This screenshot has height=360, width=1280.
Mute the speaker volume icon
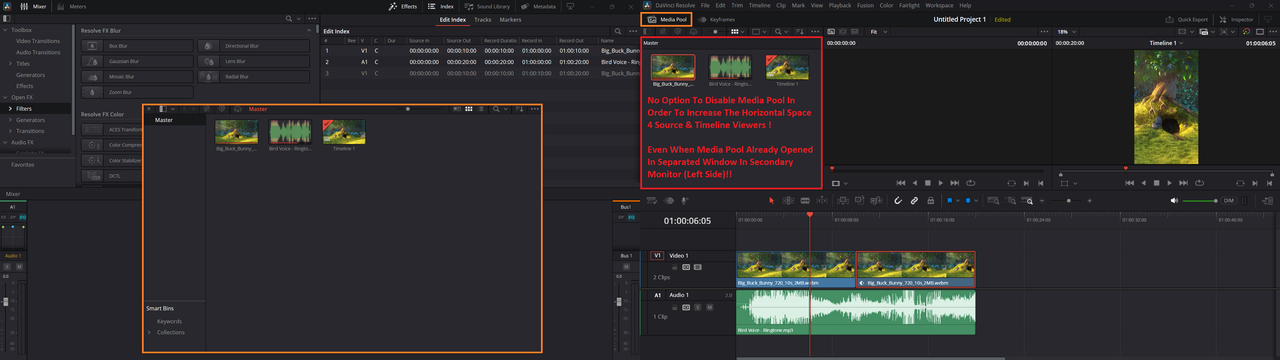coord(1175,200)
